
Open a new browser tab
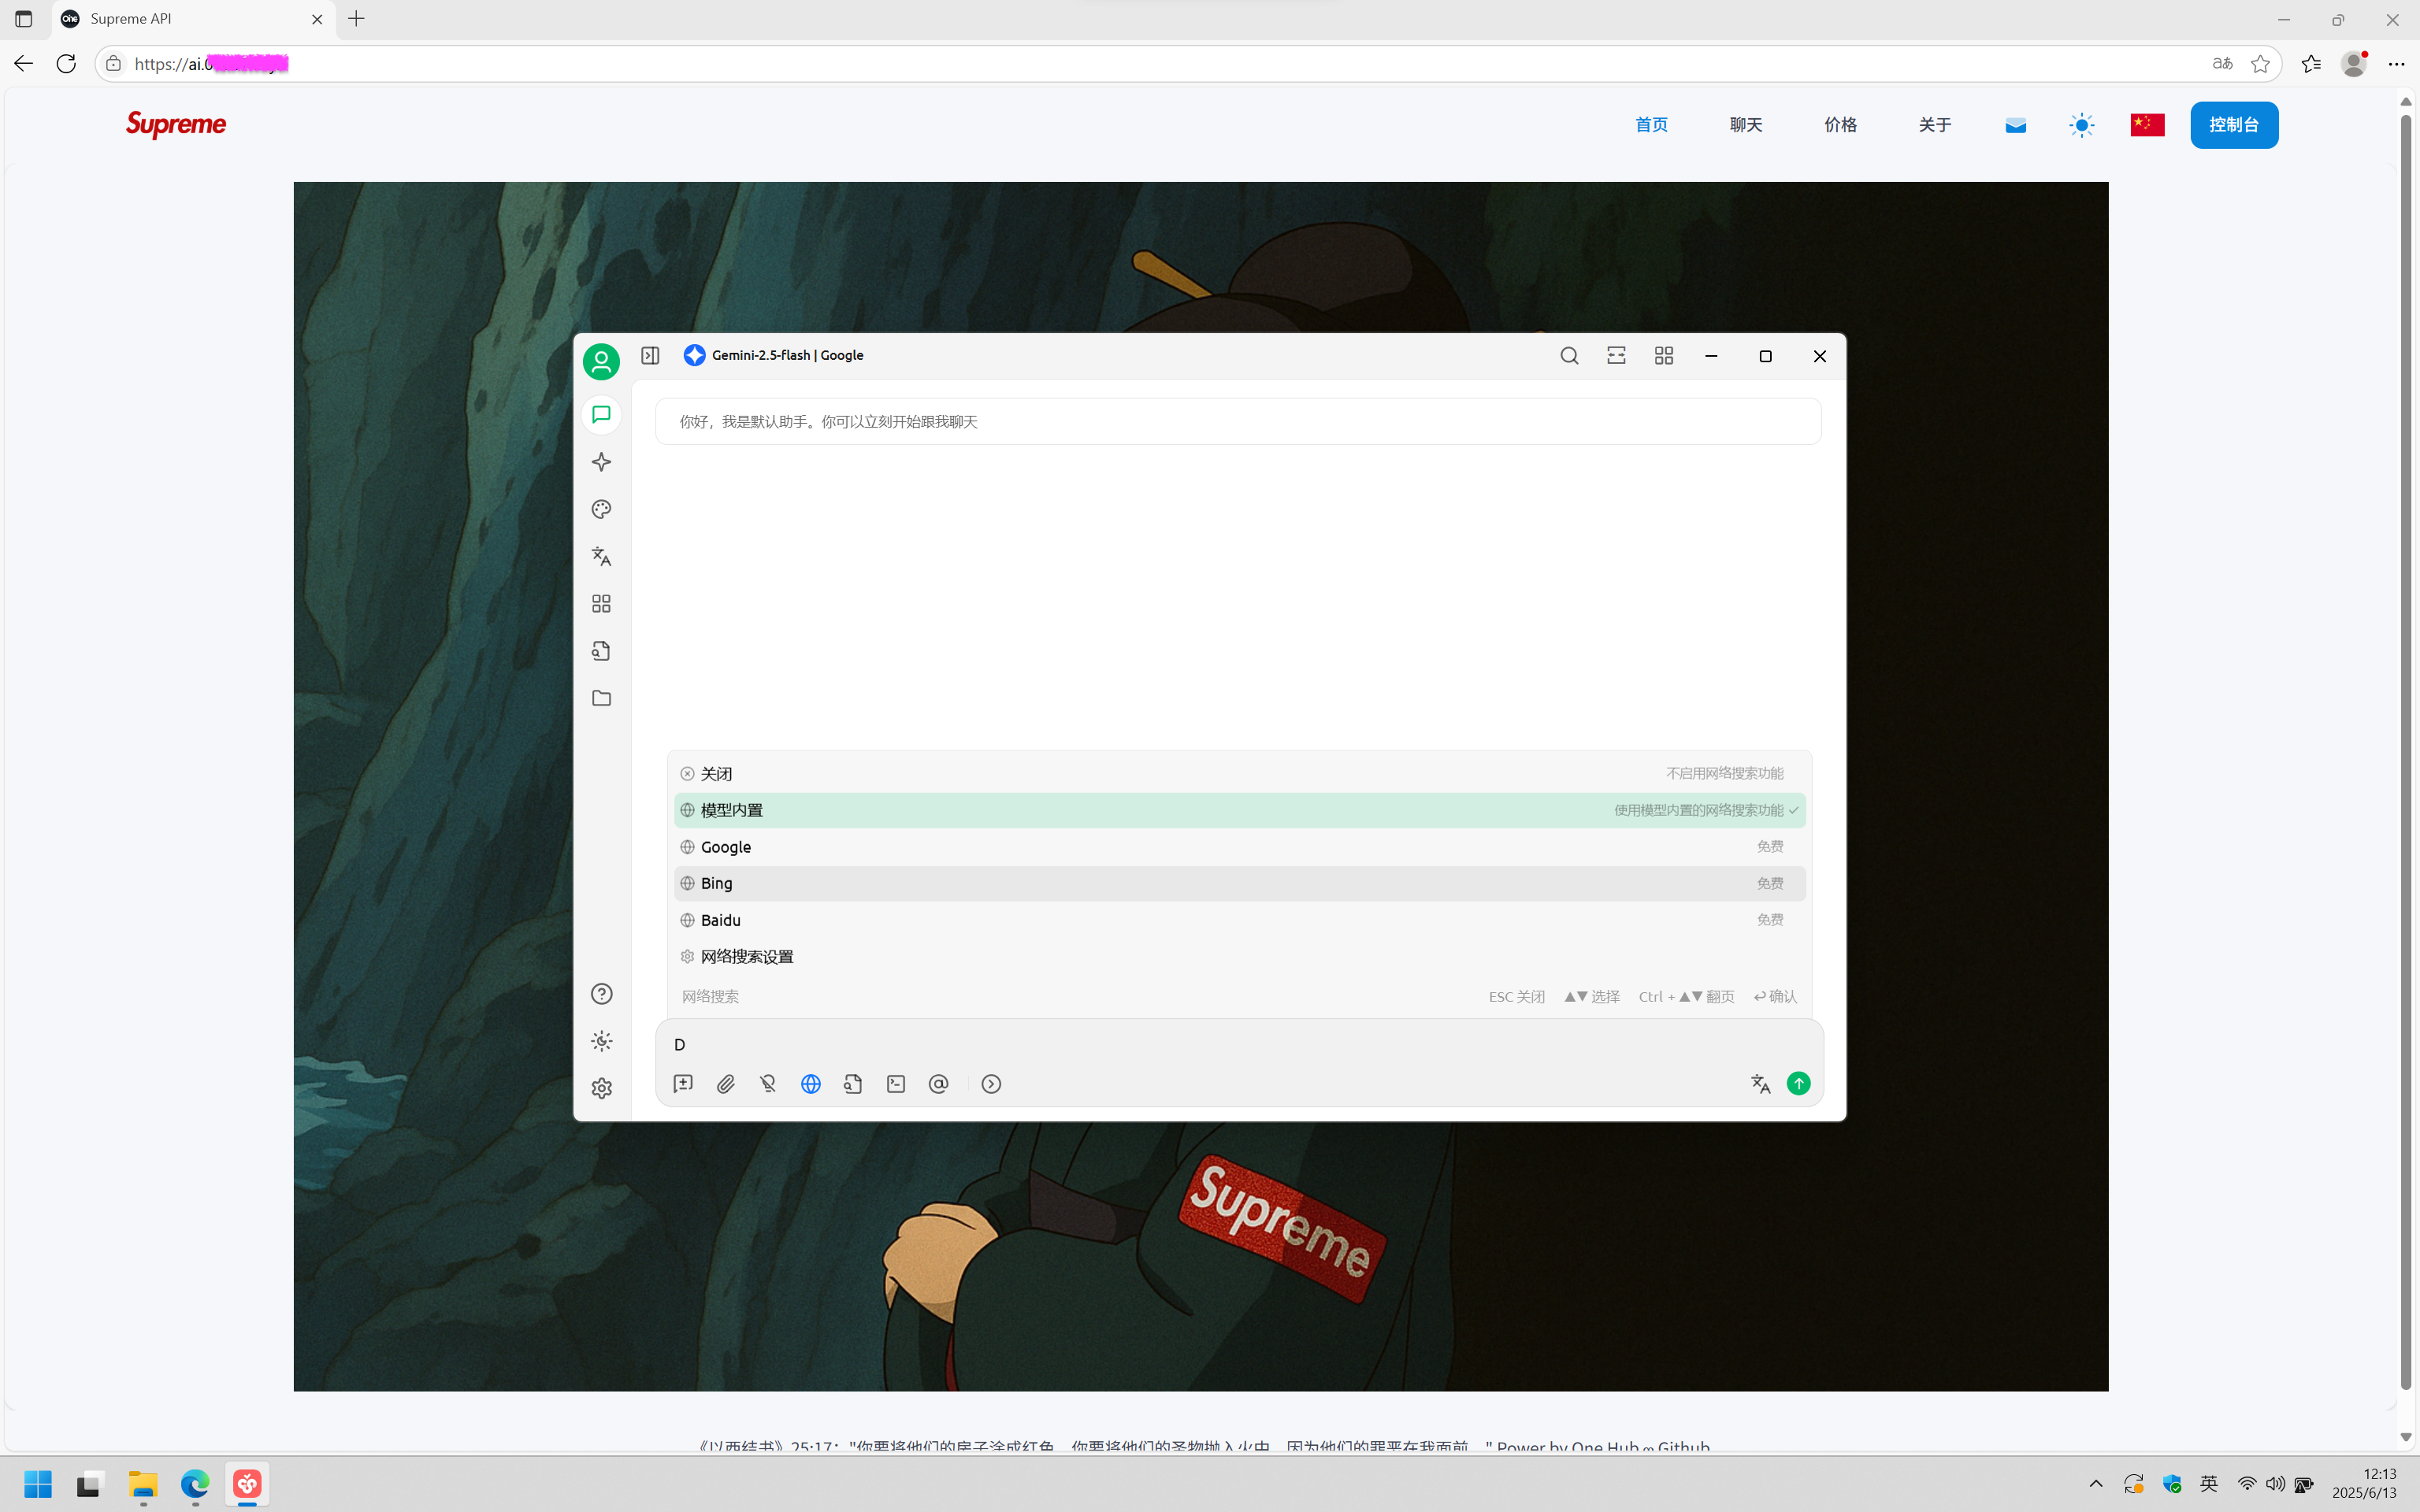[x=357, y=19]
